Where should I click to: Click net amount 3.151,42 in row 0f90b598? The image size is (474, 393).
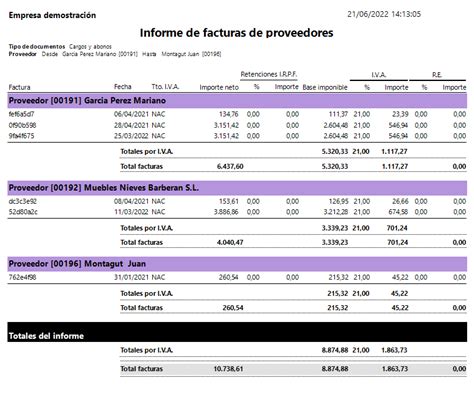[226, 125]
